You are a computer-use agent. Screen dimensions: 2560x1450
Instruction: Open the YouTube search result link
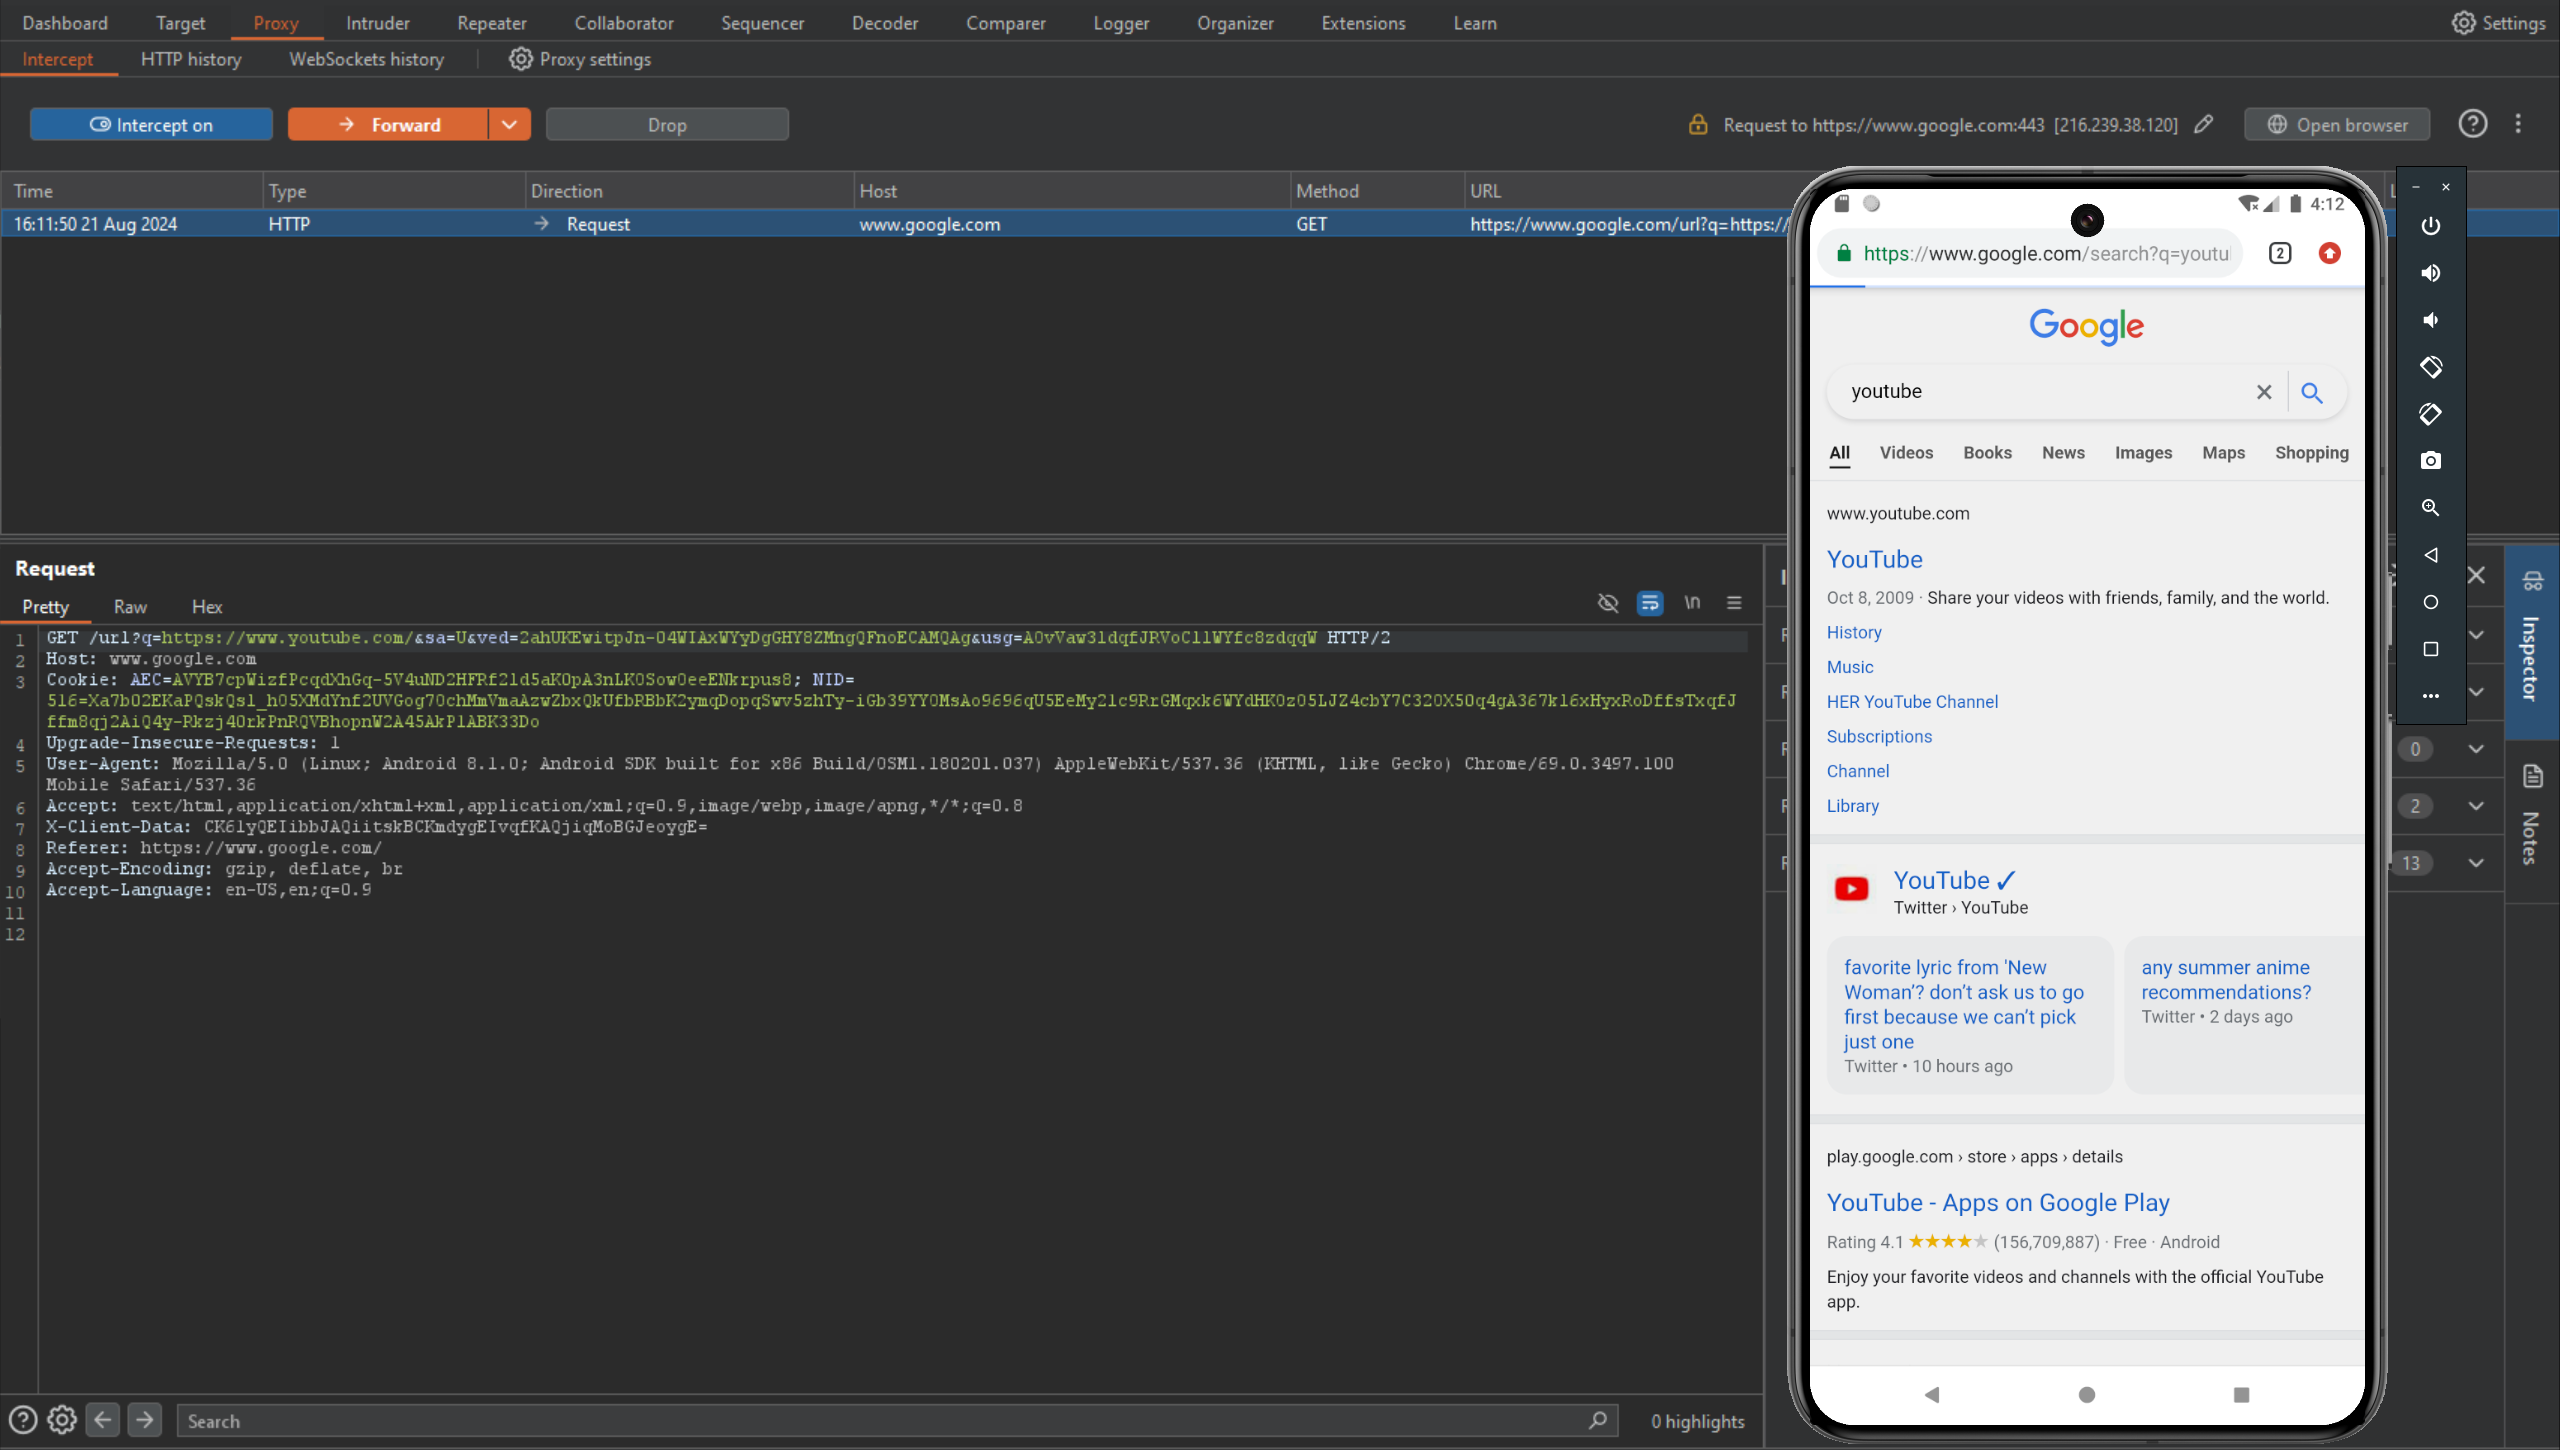(x=1874, y=560)
